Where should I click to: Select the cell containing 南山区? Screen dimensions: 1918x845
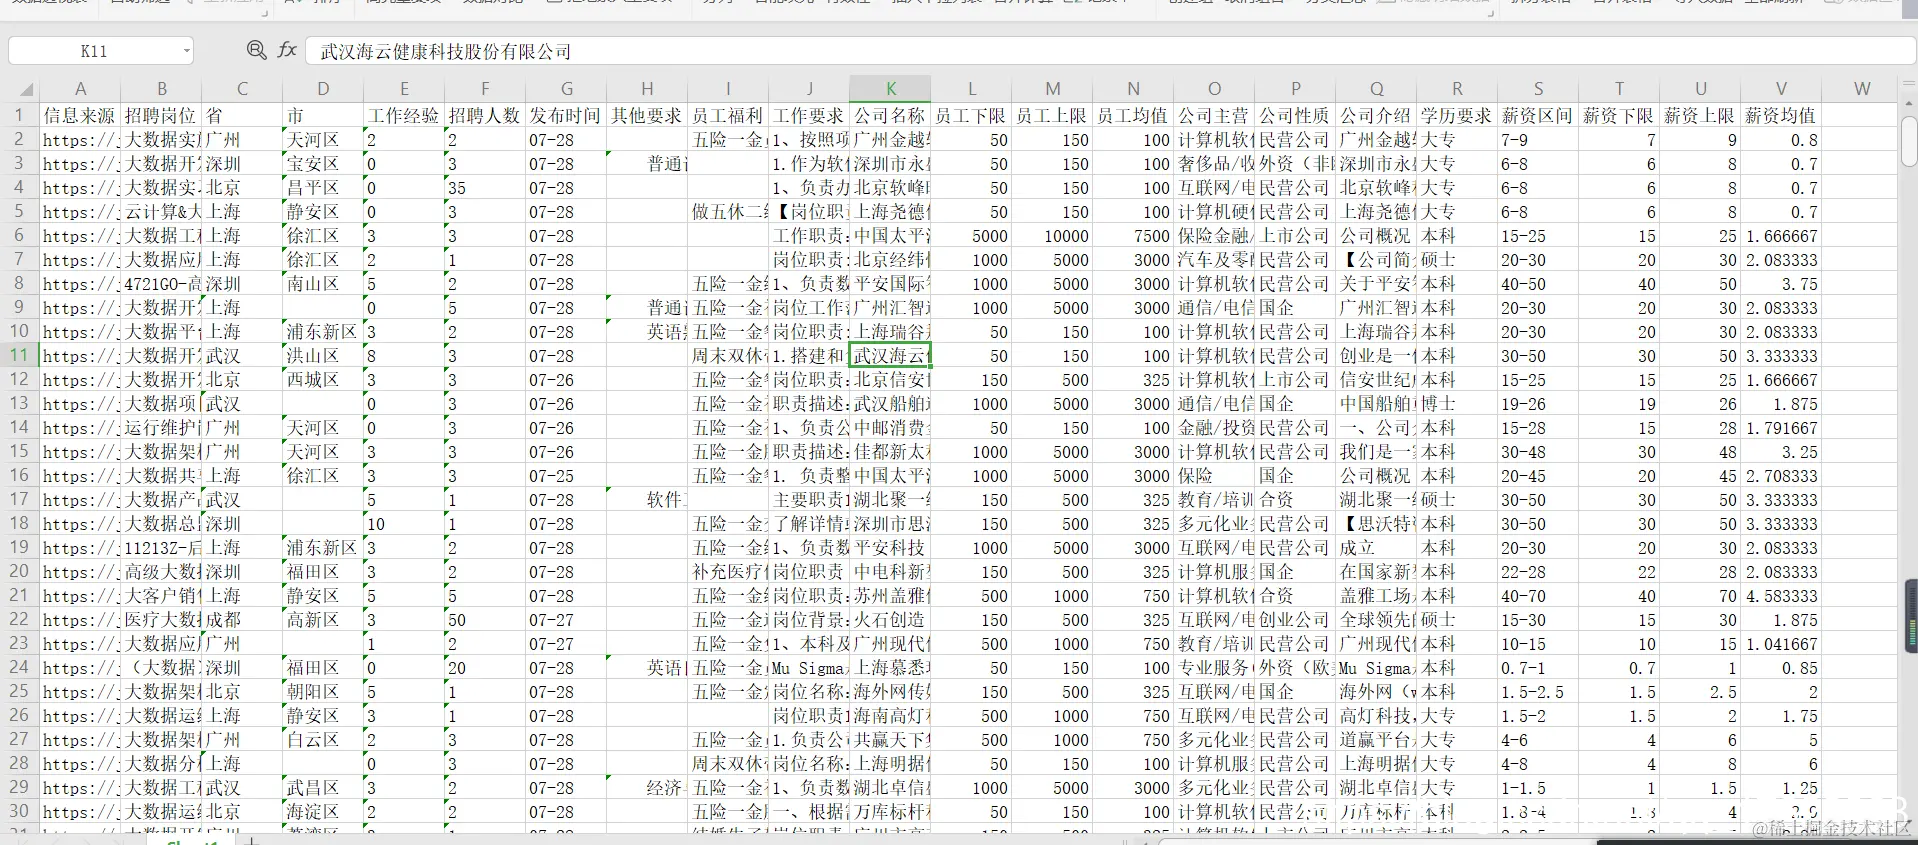point(323,284)
